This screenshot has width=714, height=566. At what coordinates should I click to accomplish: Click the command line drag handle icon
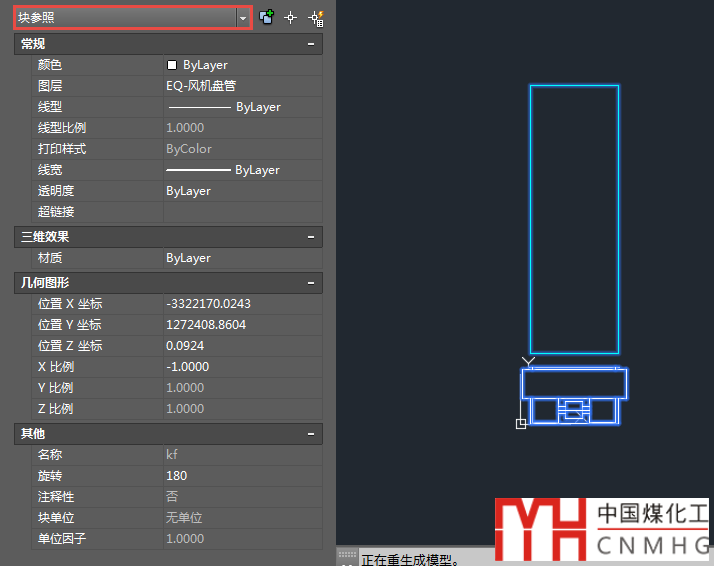pyautogui.click(x=347, y=555)
